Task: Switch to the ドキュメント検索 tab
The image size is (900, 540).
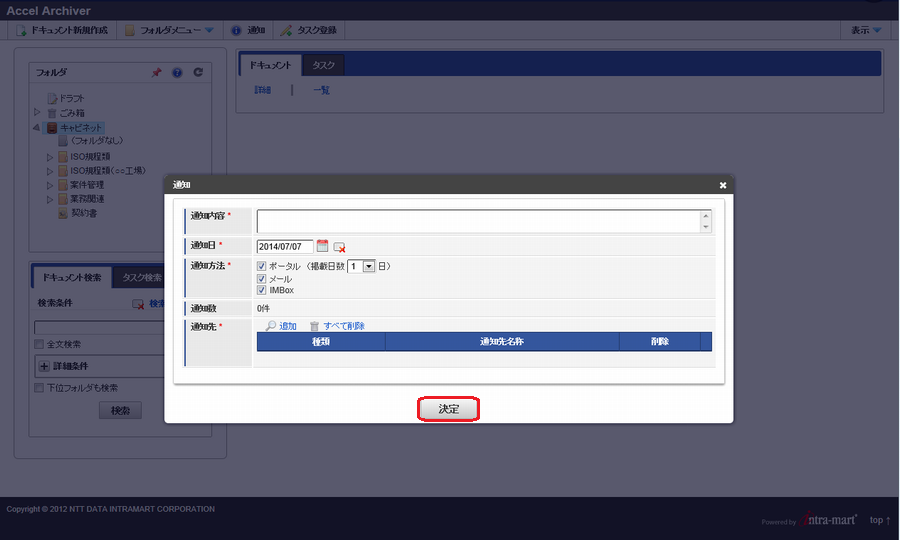Action: [x=72, y=278]
